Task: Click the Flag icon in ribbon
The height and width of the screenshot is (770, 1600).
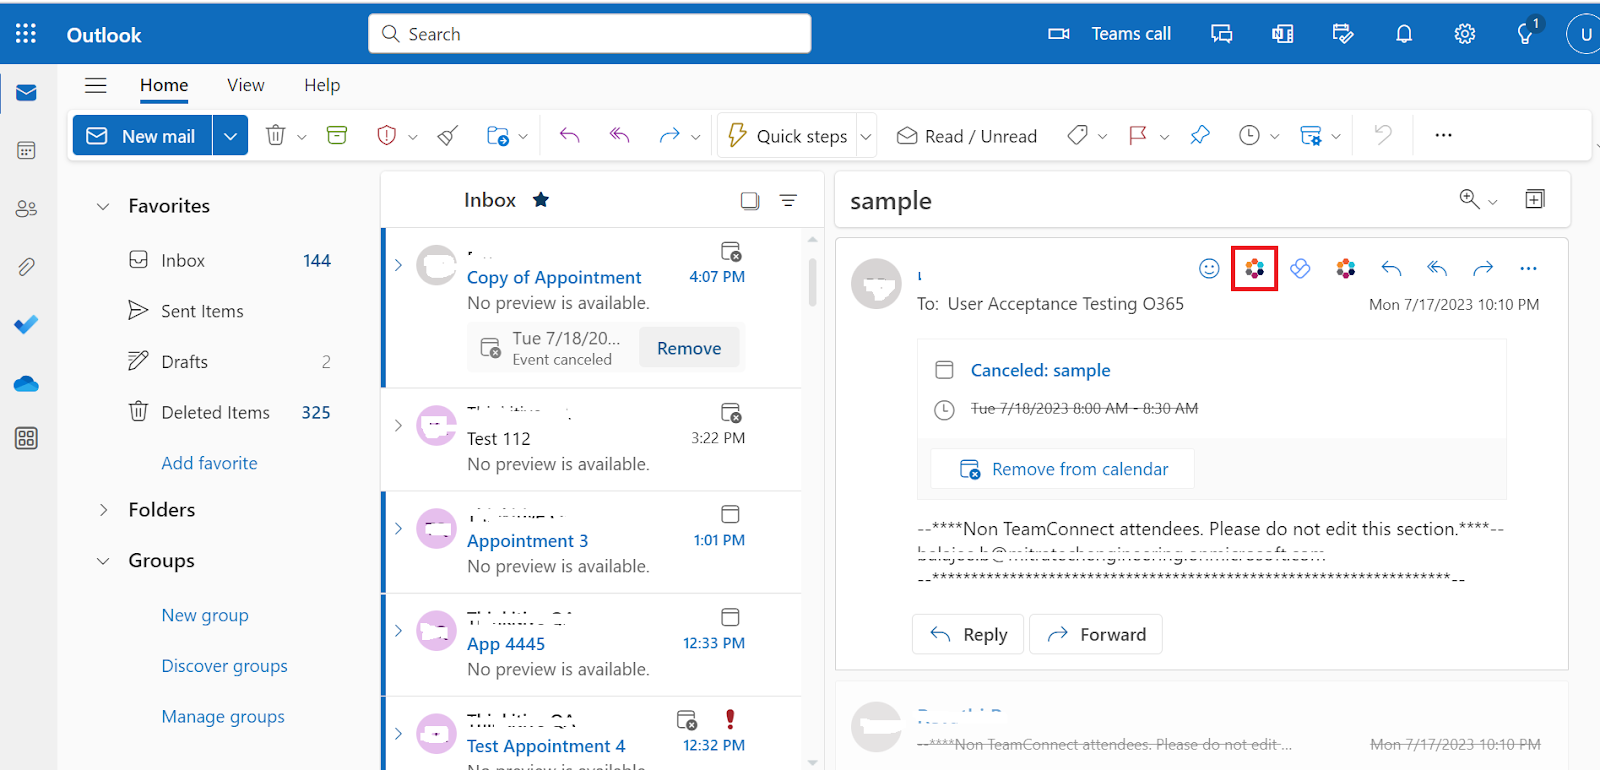Action: point(1138,135)
